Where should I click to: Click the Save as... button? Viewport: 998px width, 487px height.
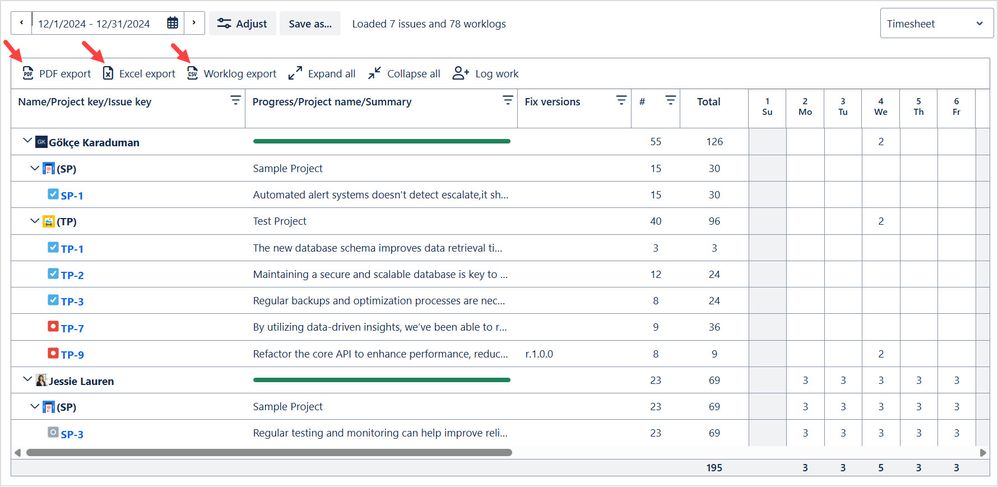click(x=310, y=24)
